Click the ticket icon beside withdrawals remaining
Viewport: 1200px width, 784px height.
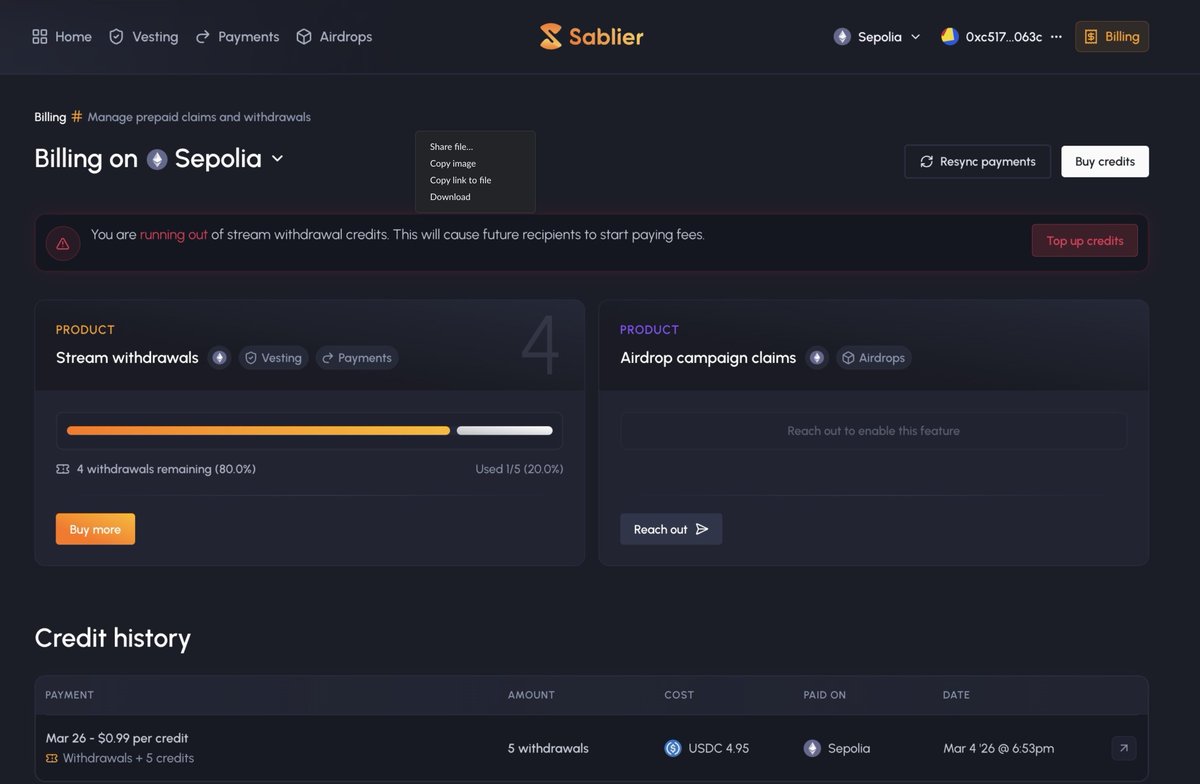point(63,469)
